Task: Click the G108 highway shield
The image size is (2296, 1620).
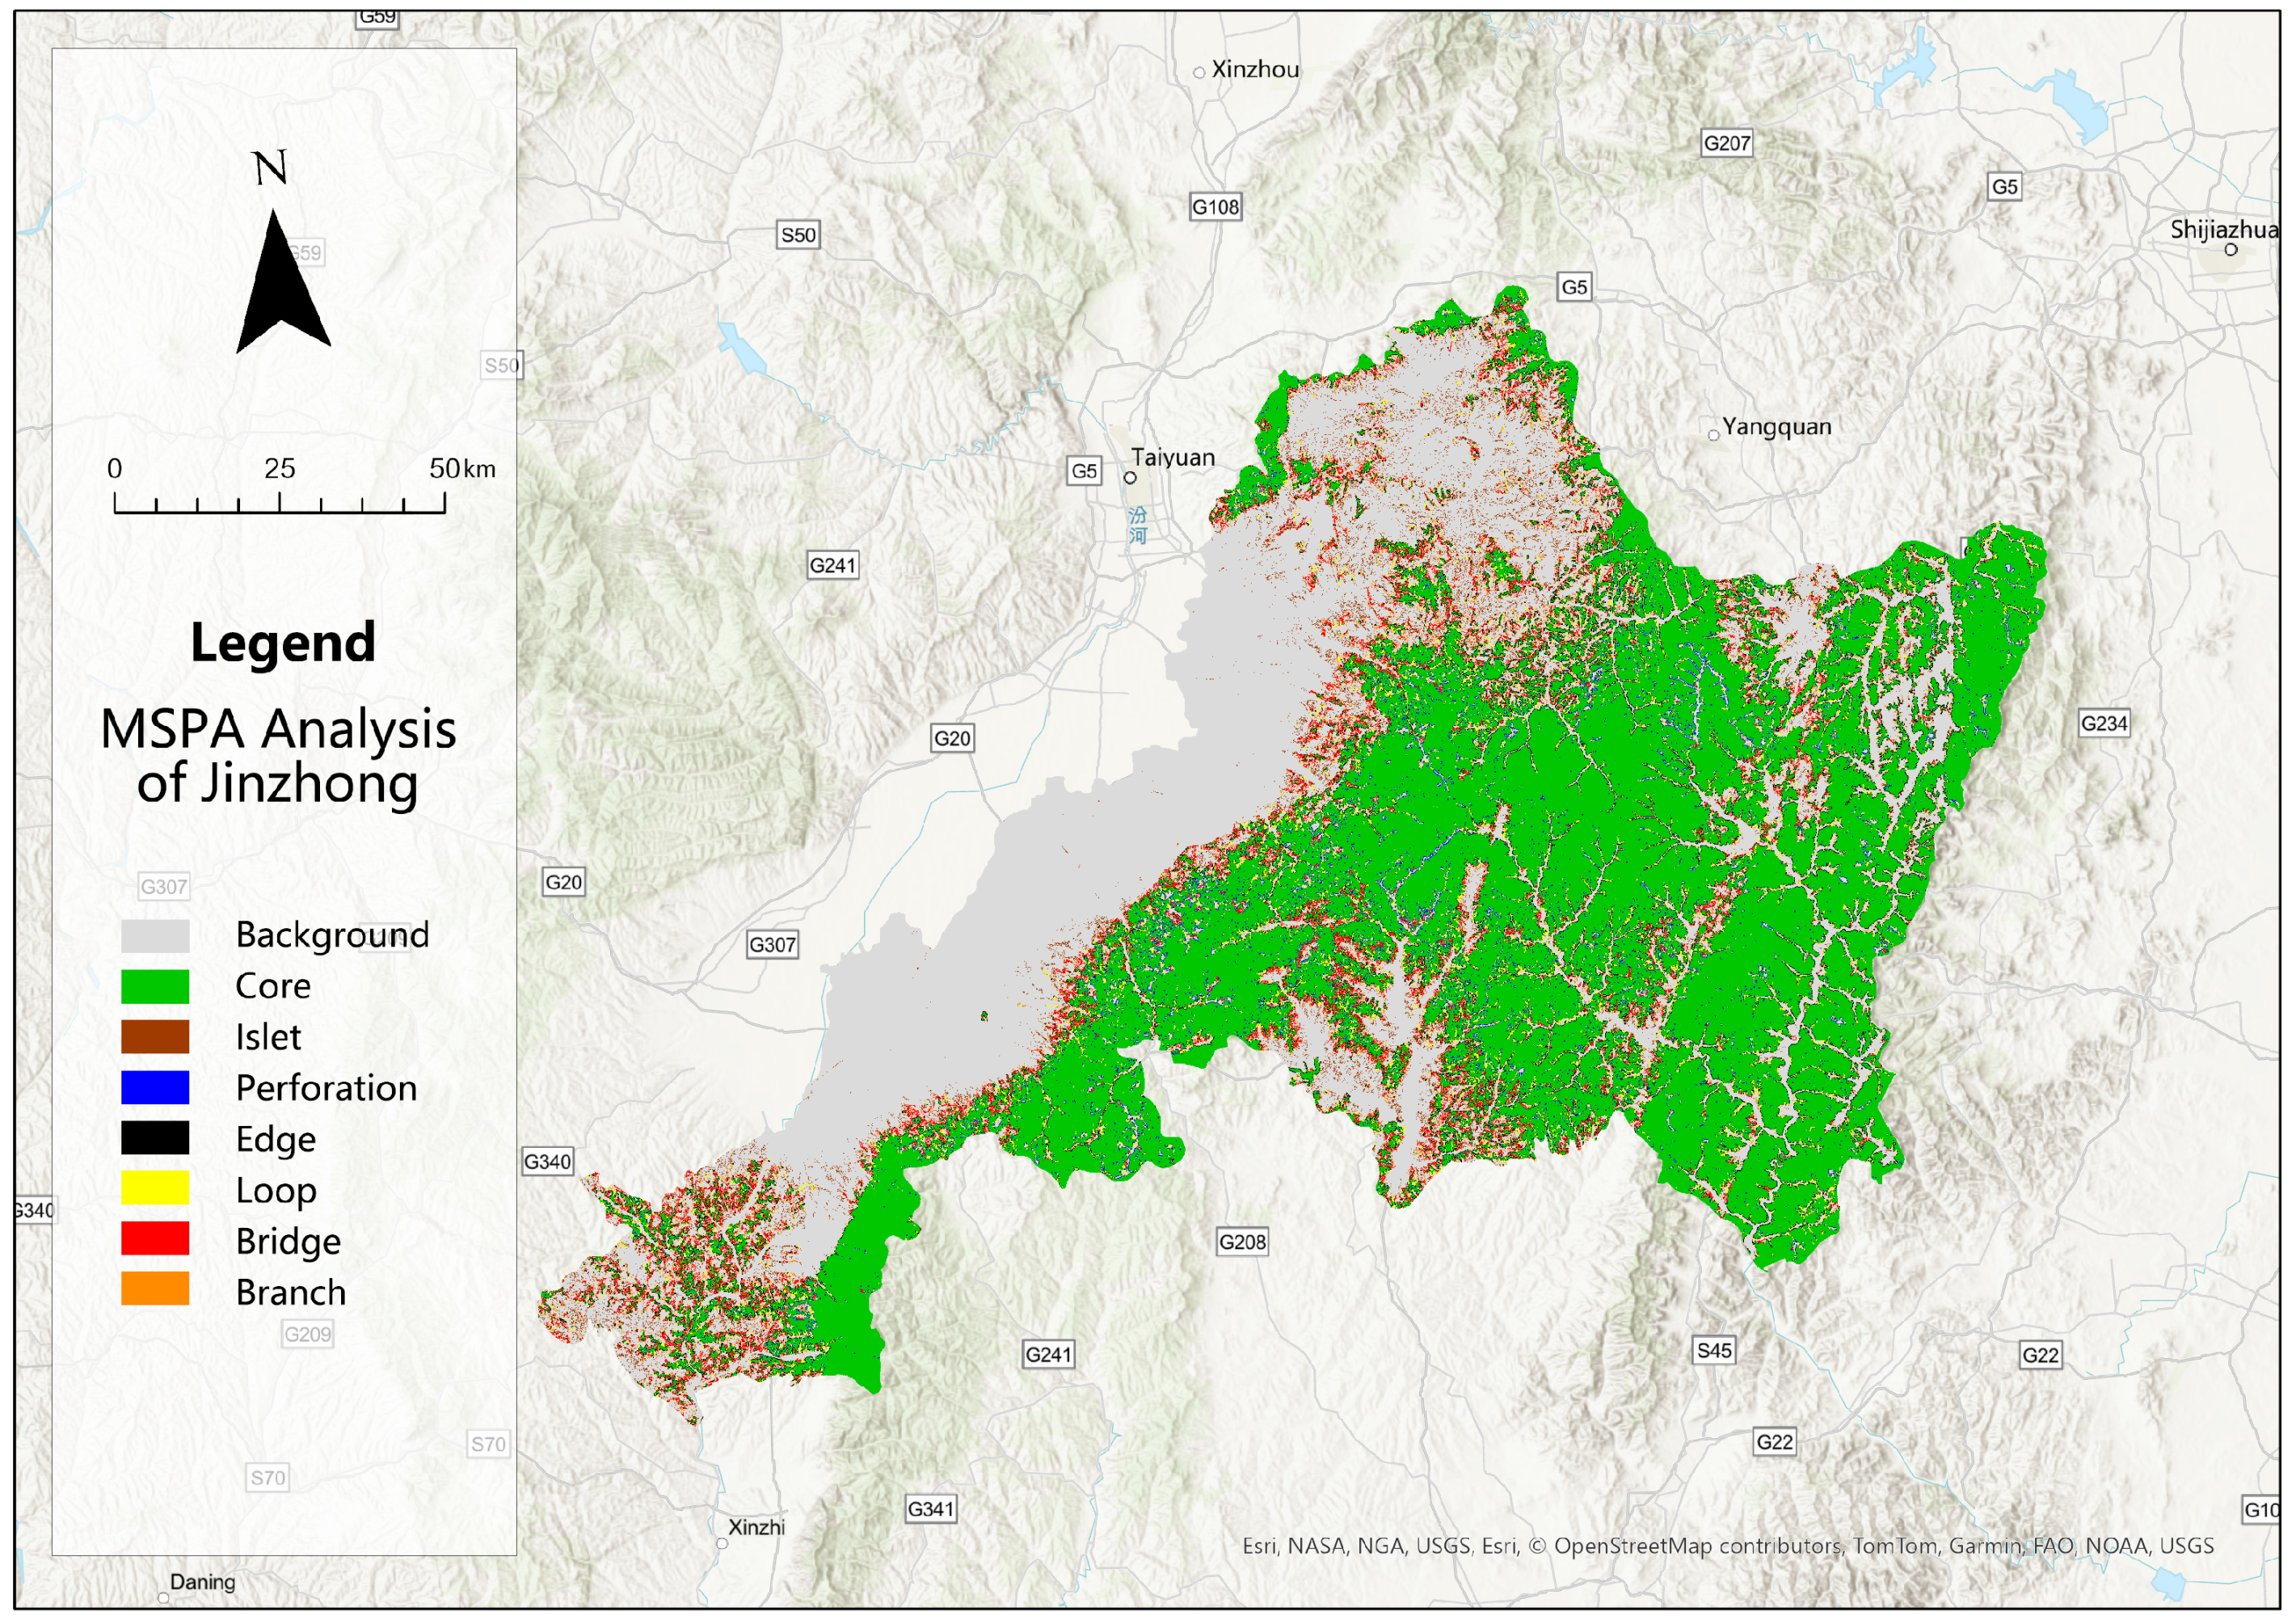Action: tap(1215, 207)
